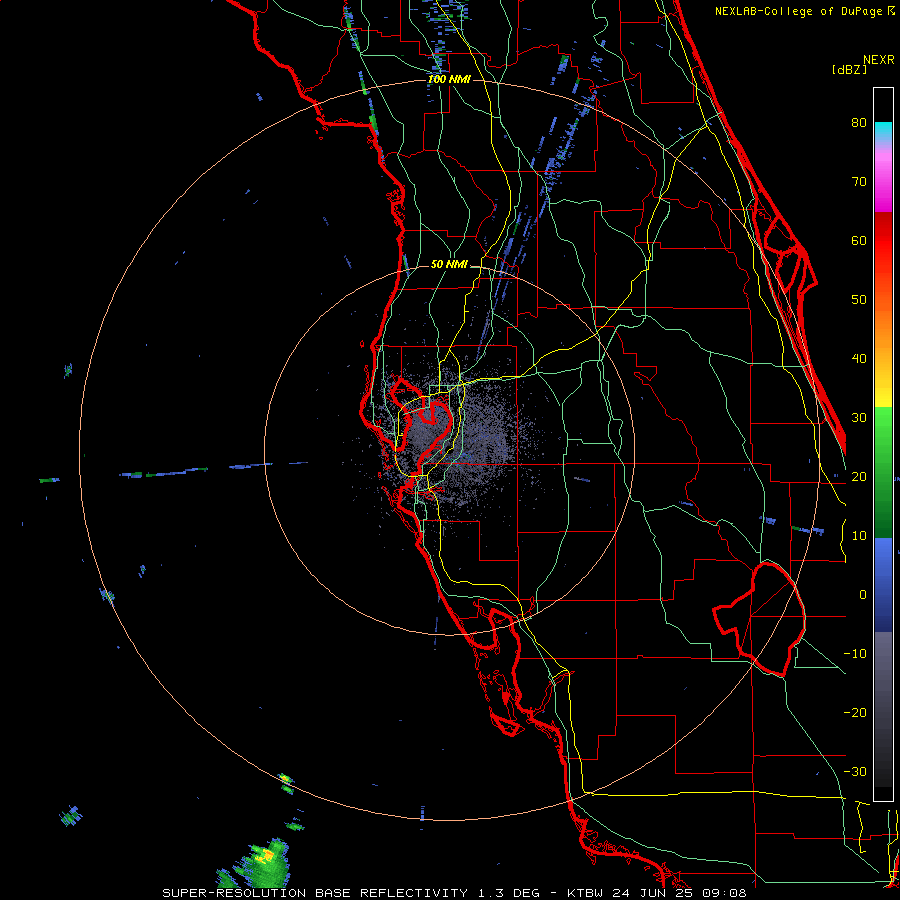Select the 10 dBZ scale value

859,536
